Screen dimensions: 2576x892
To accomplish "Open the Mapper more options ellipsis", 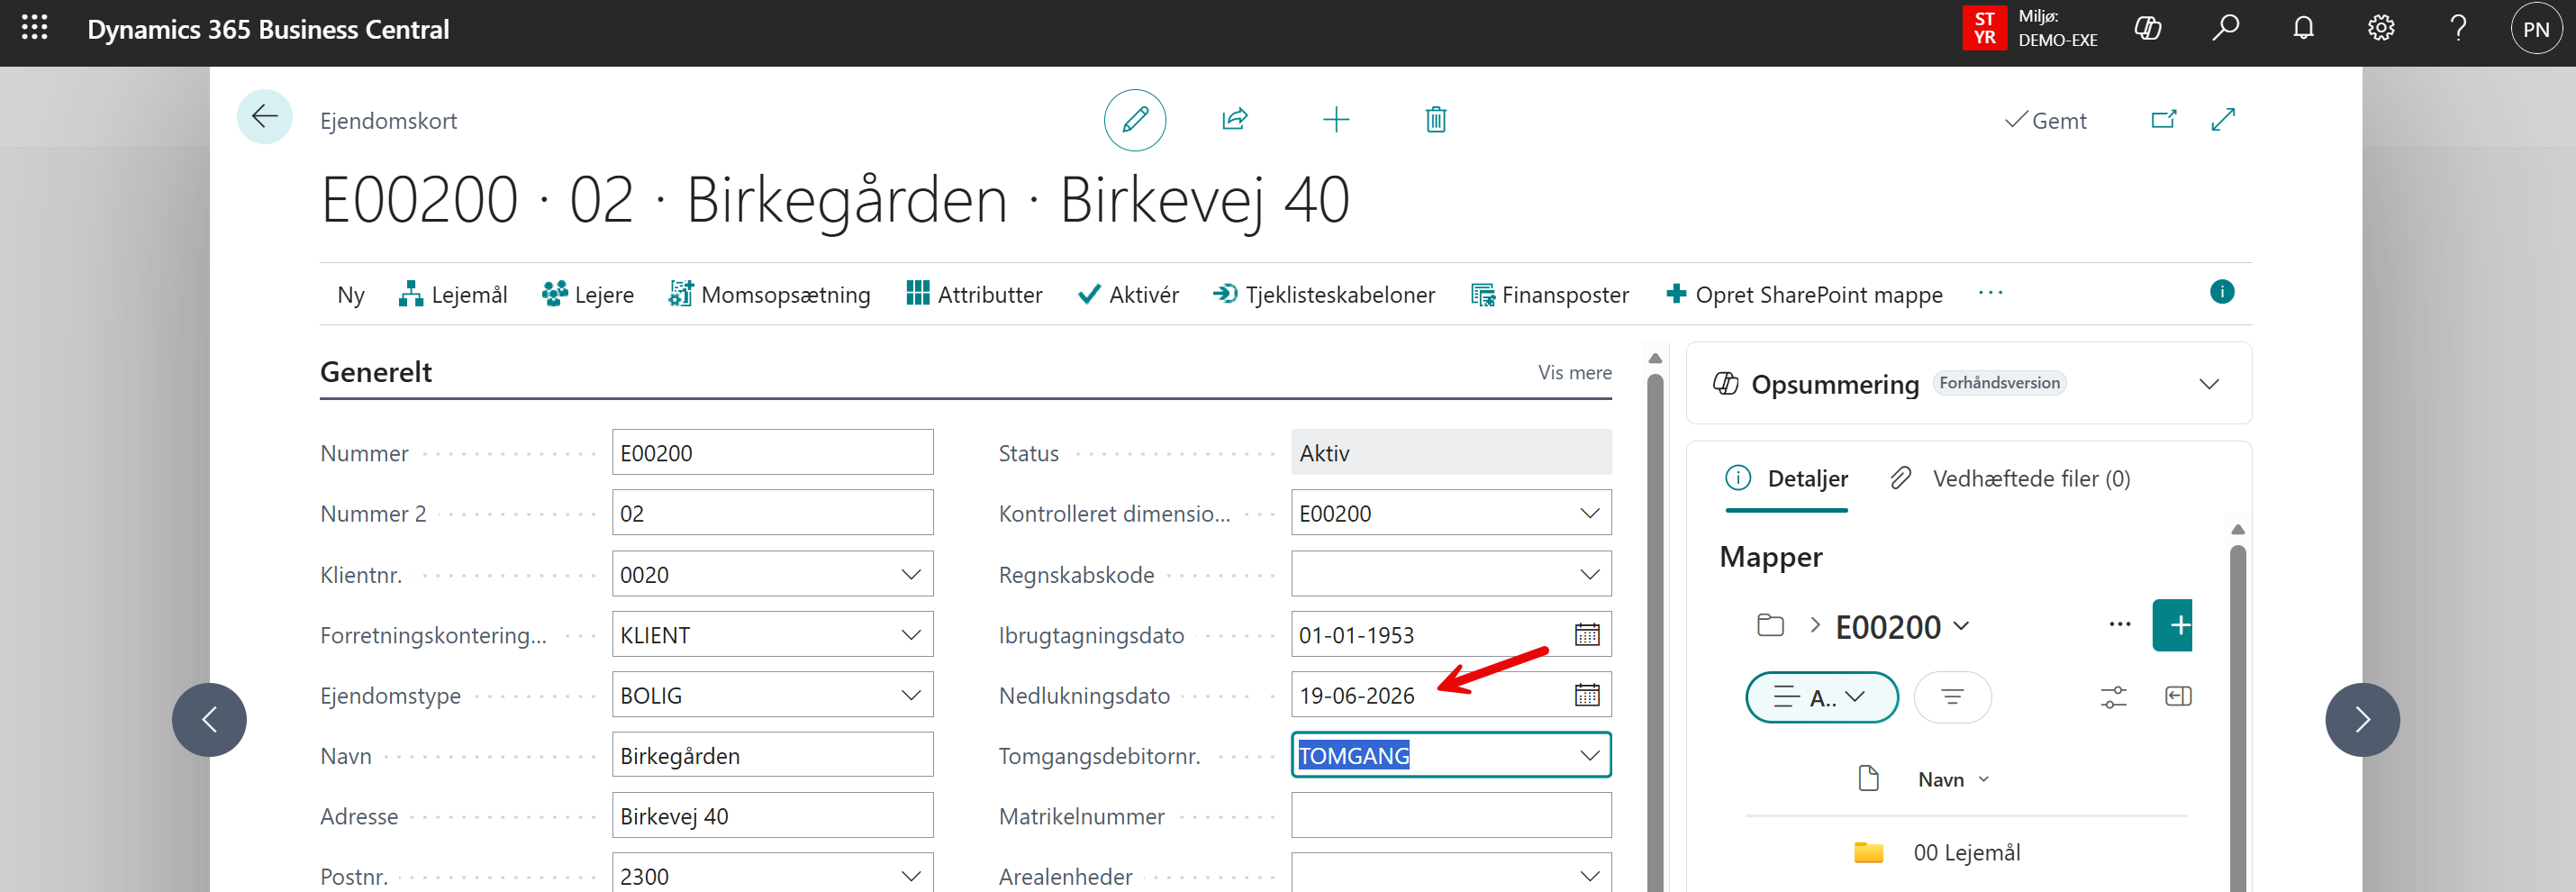I will point(2119,625).
